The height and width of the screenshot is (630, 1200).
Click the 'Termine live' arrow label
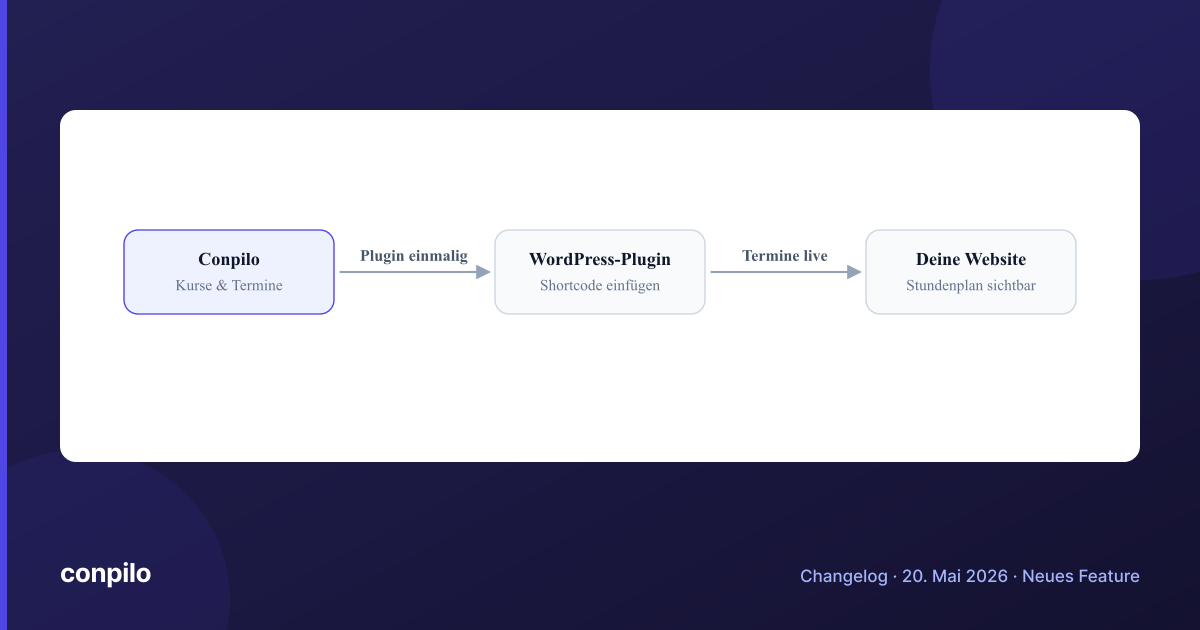click(x=785, y=256)
